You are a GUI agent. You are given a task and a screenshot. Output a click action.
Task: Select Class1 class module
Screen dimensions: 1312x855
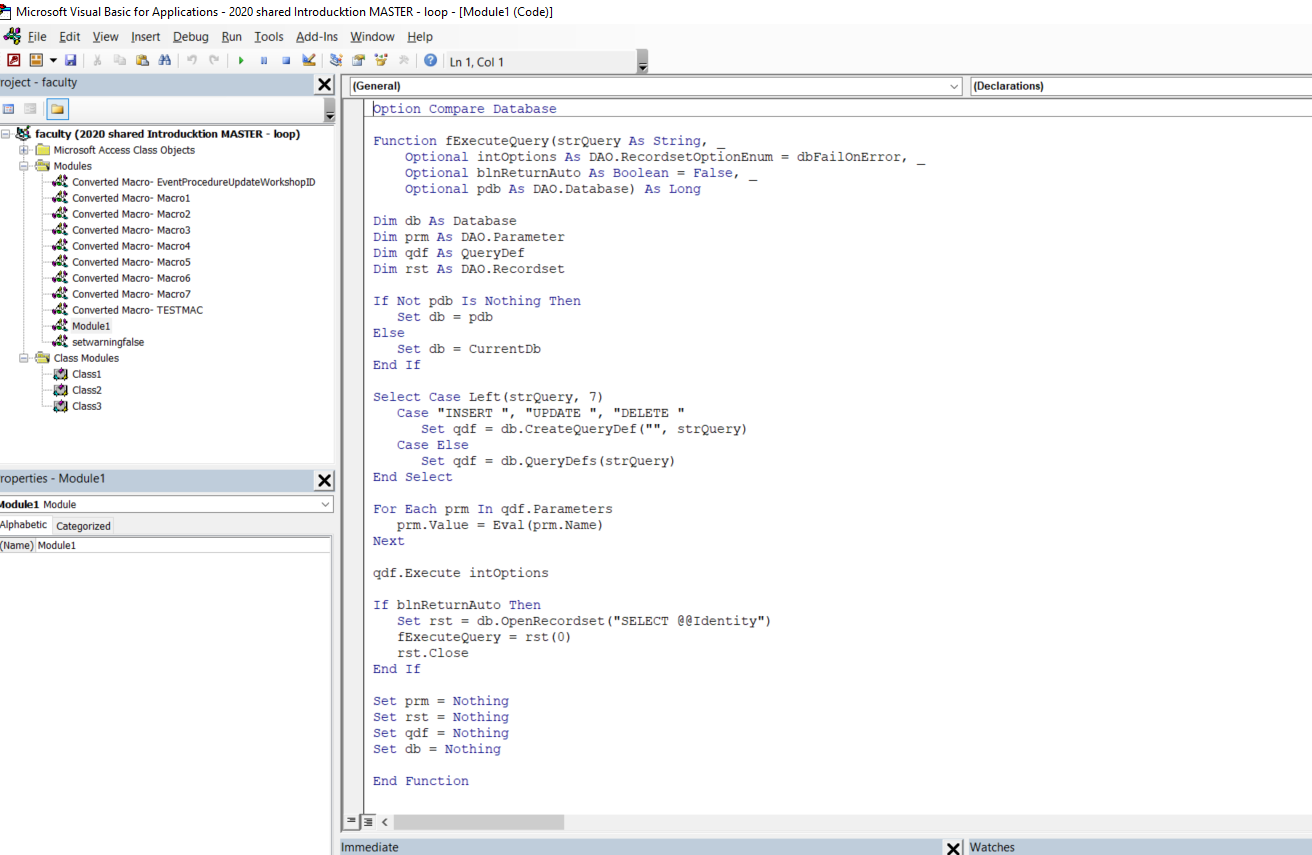(x=87, y=374)
